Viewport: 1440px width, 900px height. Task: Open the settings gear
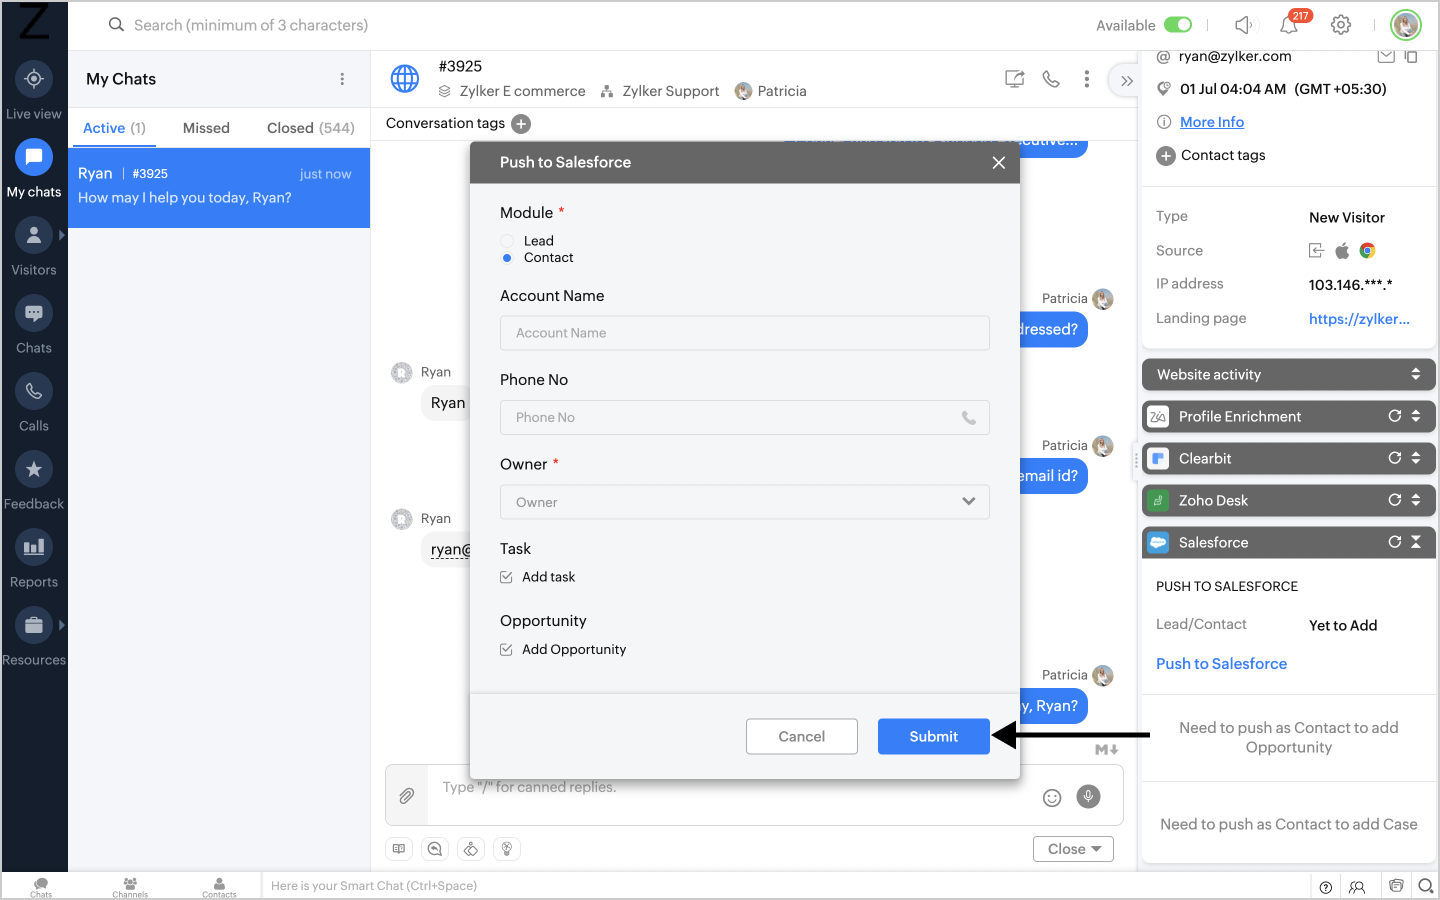pyautogui.click(x=1341, y=25)
